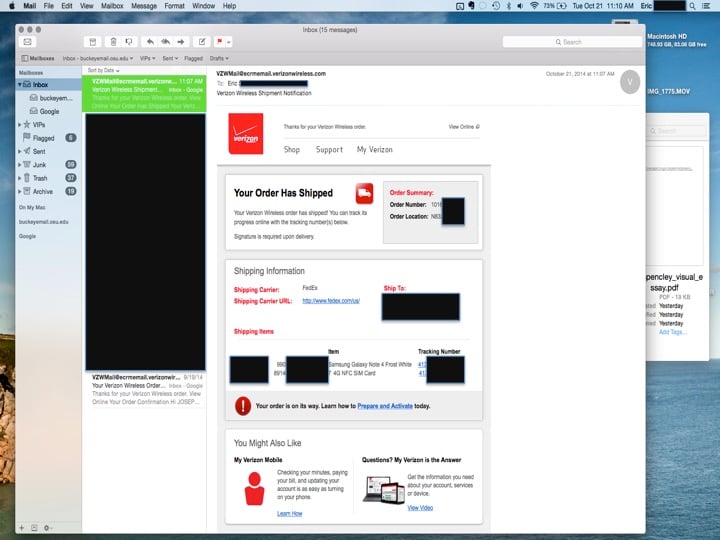Open the Window menu
720x540 pixels.
click(203, 6)
